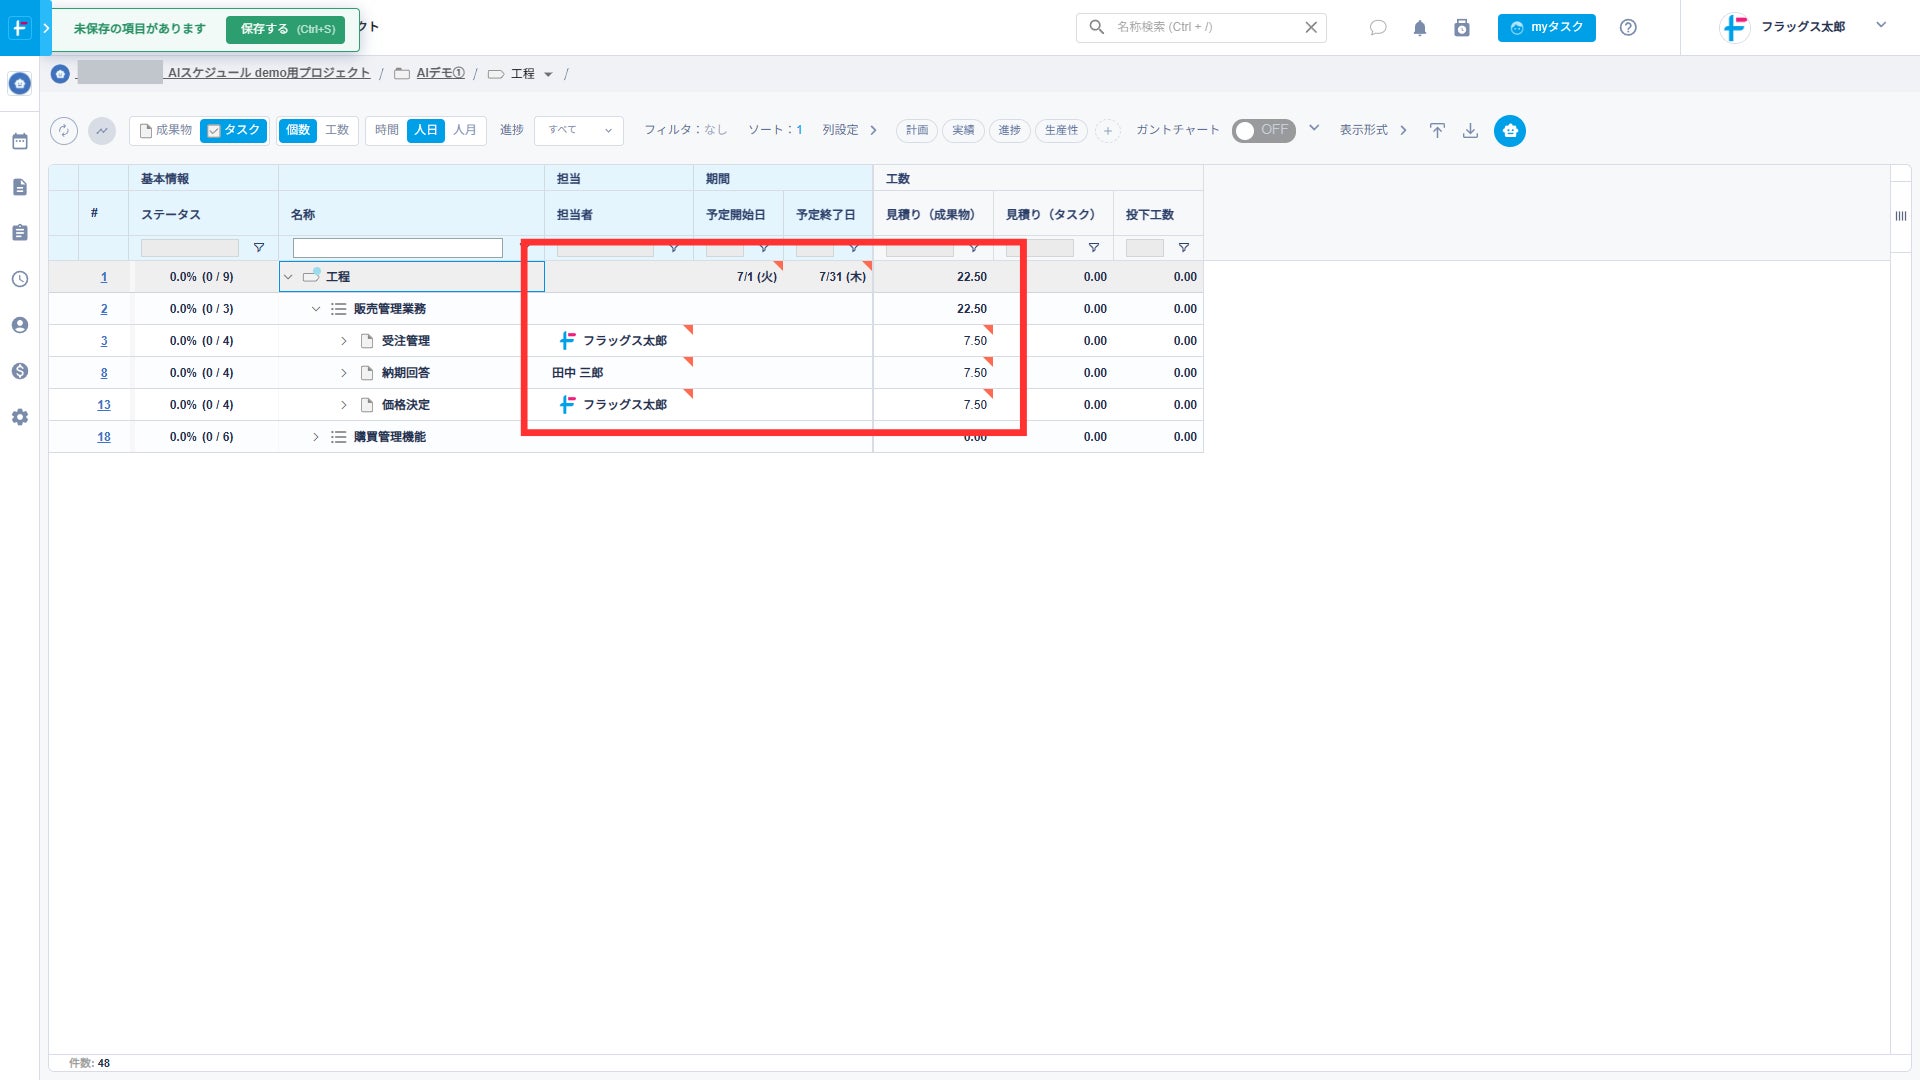Click the upload arrow icon in toolbar
Image resolution: width=1920 pixels, height=1080 pixels.
point(1437,131)
